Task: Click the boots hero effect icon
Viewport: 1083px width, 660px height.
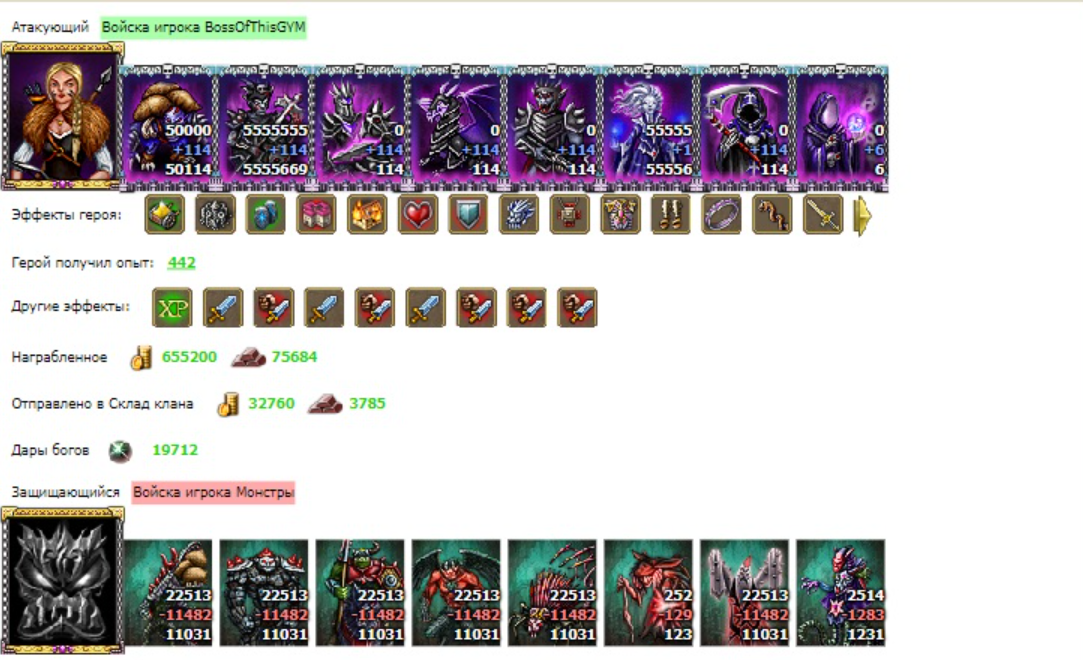Action: click(x=671, y=215)
